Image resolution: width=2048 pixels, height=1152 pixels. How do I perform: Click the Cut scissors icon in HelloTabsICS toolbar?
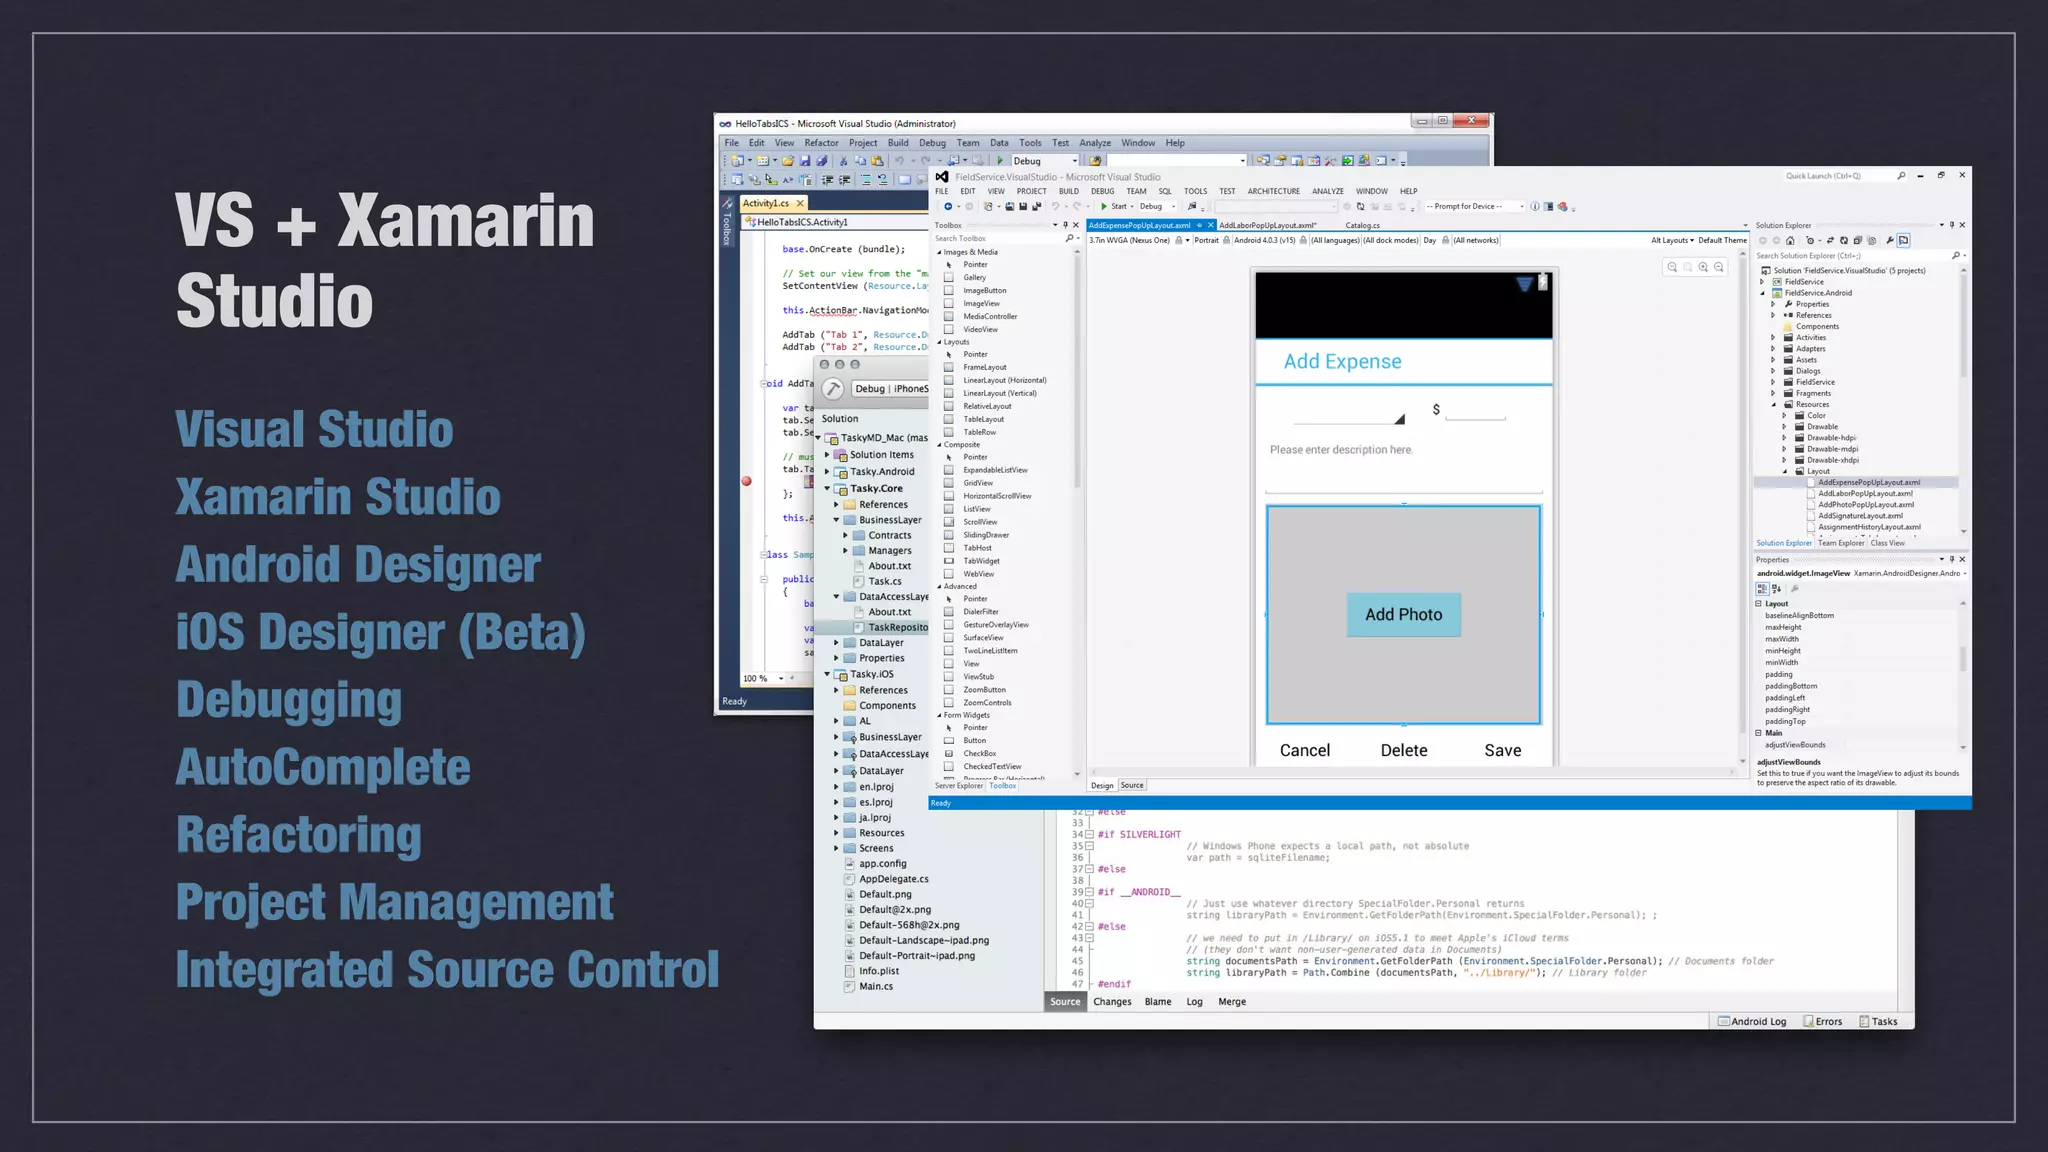pos(843,161)
